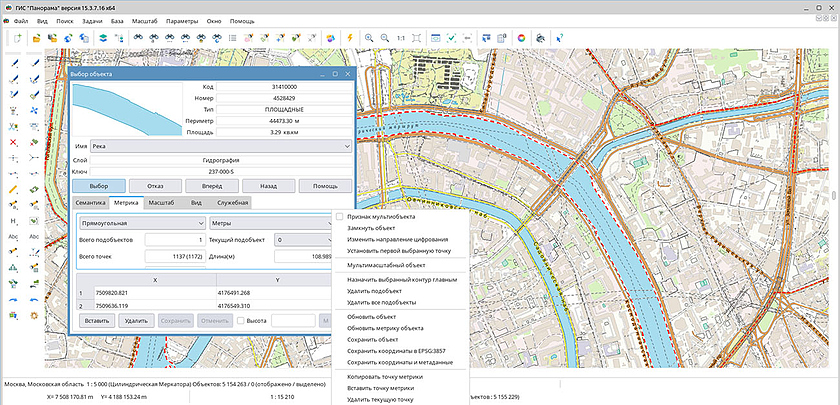
Task: Switch to the Семантика tab
Action: (x=90, y=202)
